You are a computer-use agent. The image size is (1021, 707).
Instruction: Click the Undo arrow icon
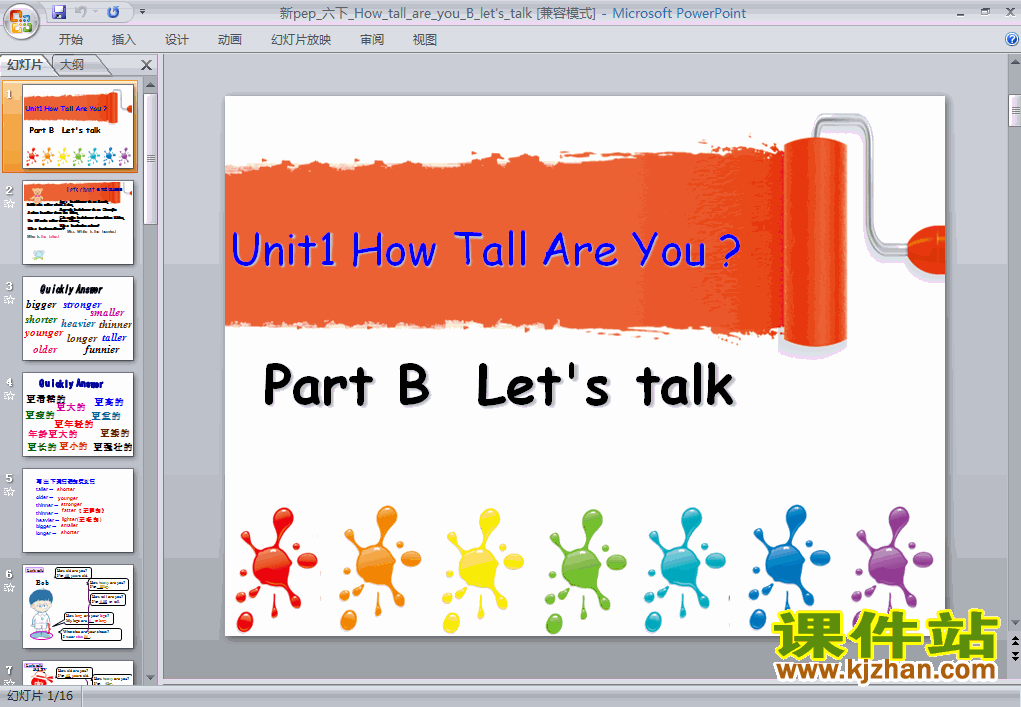click(81, 12)
